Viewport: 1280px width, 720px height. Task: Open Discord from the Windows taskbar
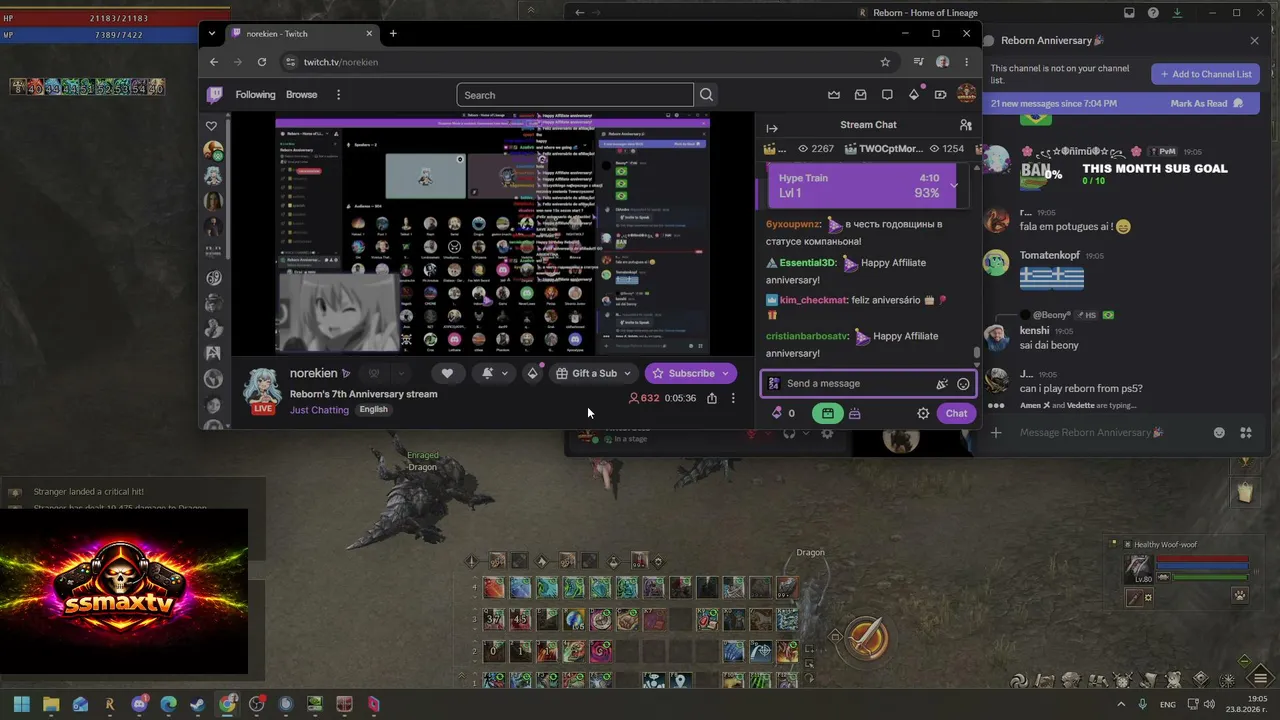coord(139,704)
